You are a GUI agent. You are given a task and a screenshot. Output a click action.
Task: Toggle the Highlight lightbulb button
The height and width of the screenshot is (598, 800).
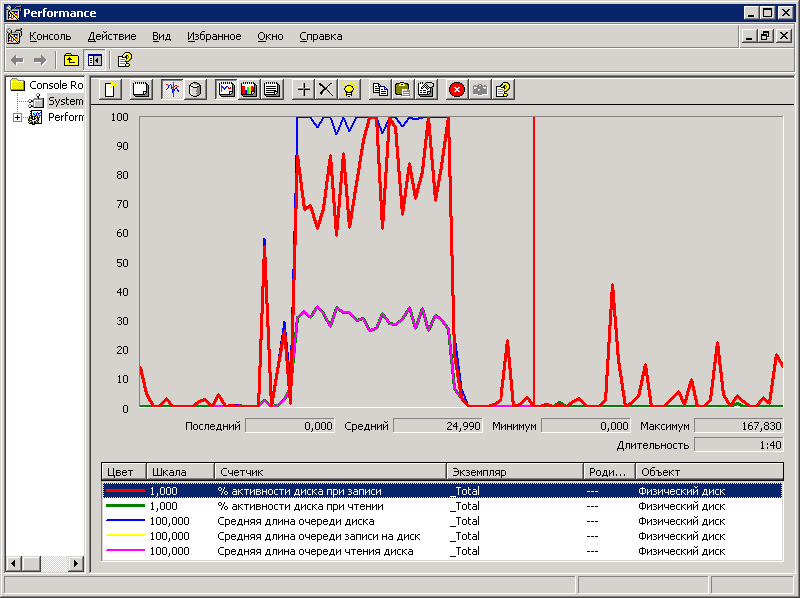[348, 89]
